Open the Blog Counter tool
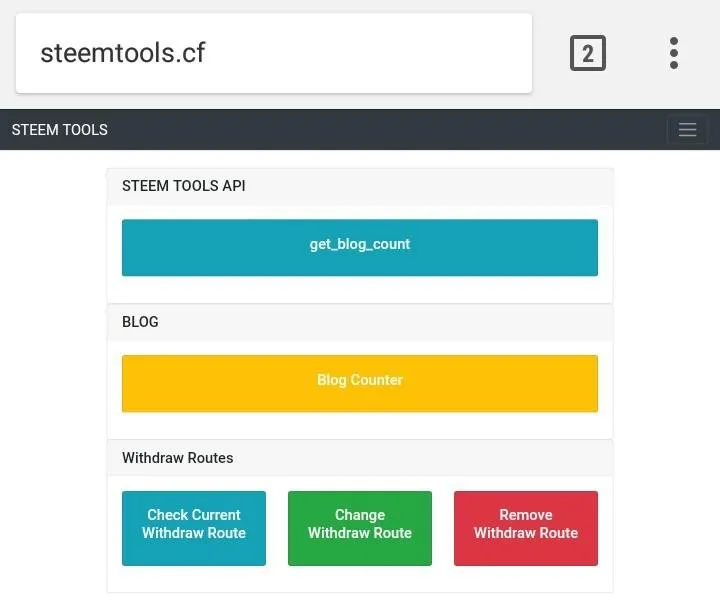Viewport: 720px width, 614px height. pos(360,383)
